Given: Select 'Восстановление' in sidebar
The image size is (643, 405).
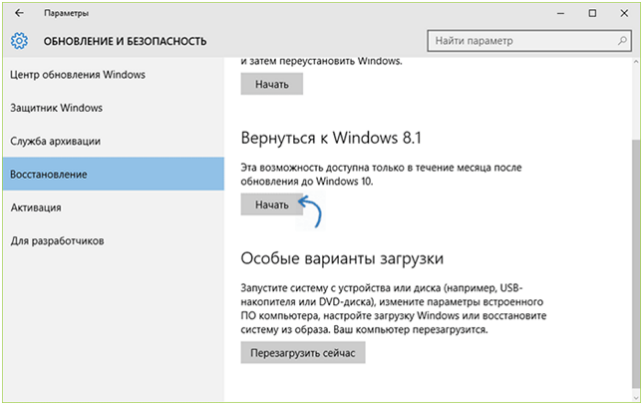Looking at the screenshot, I should tap(113, 174).
